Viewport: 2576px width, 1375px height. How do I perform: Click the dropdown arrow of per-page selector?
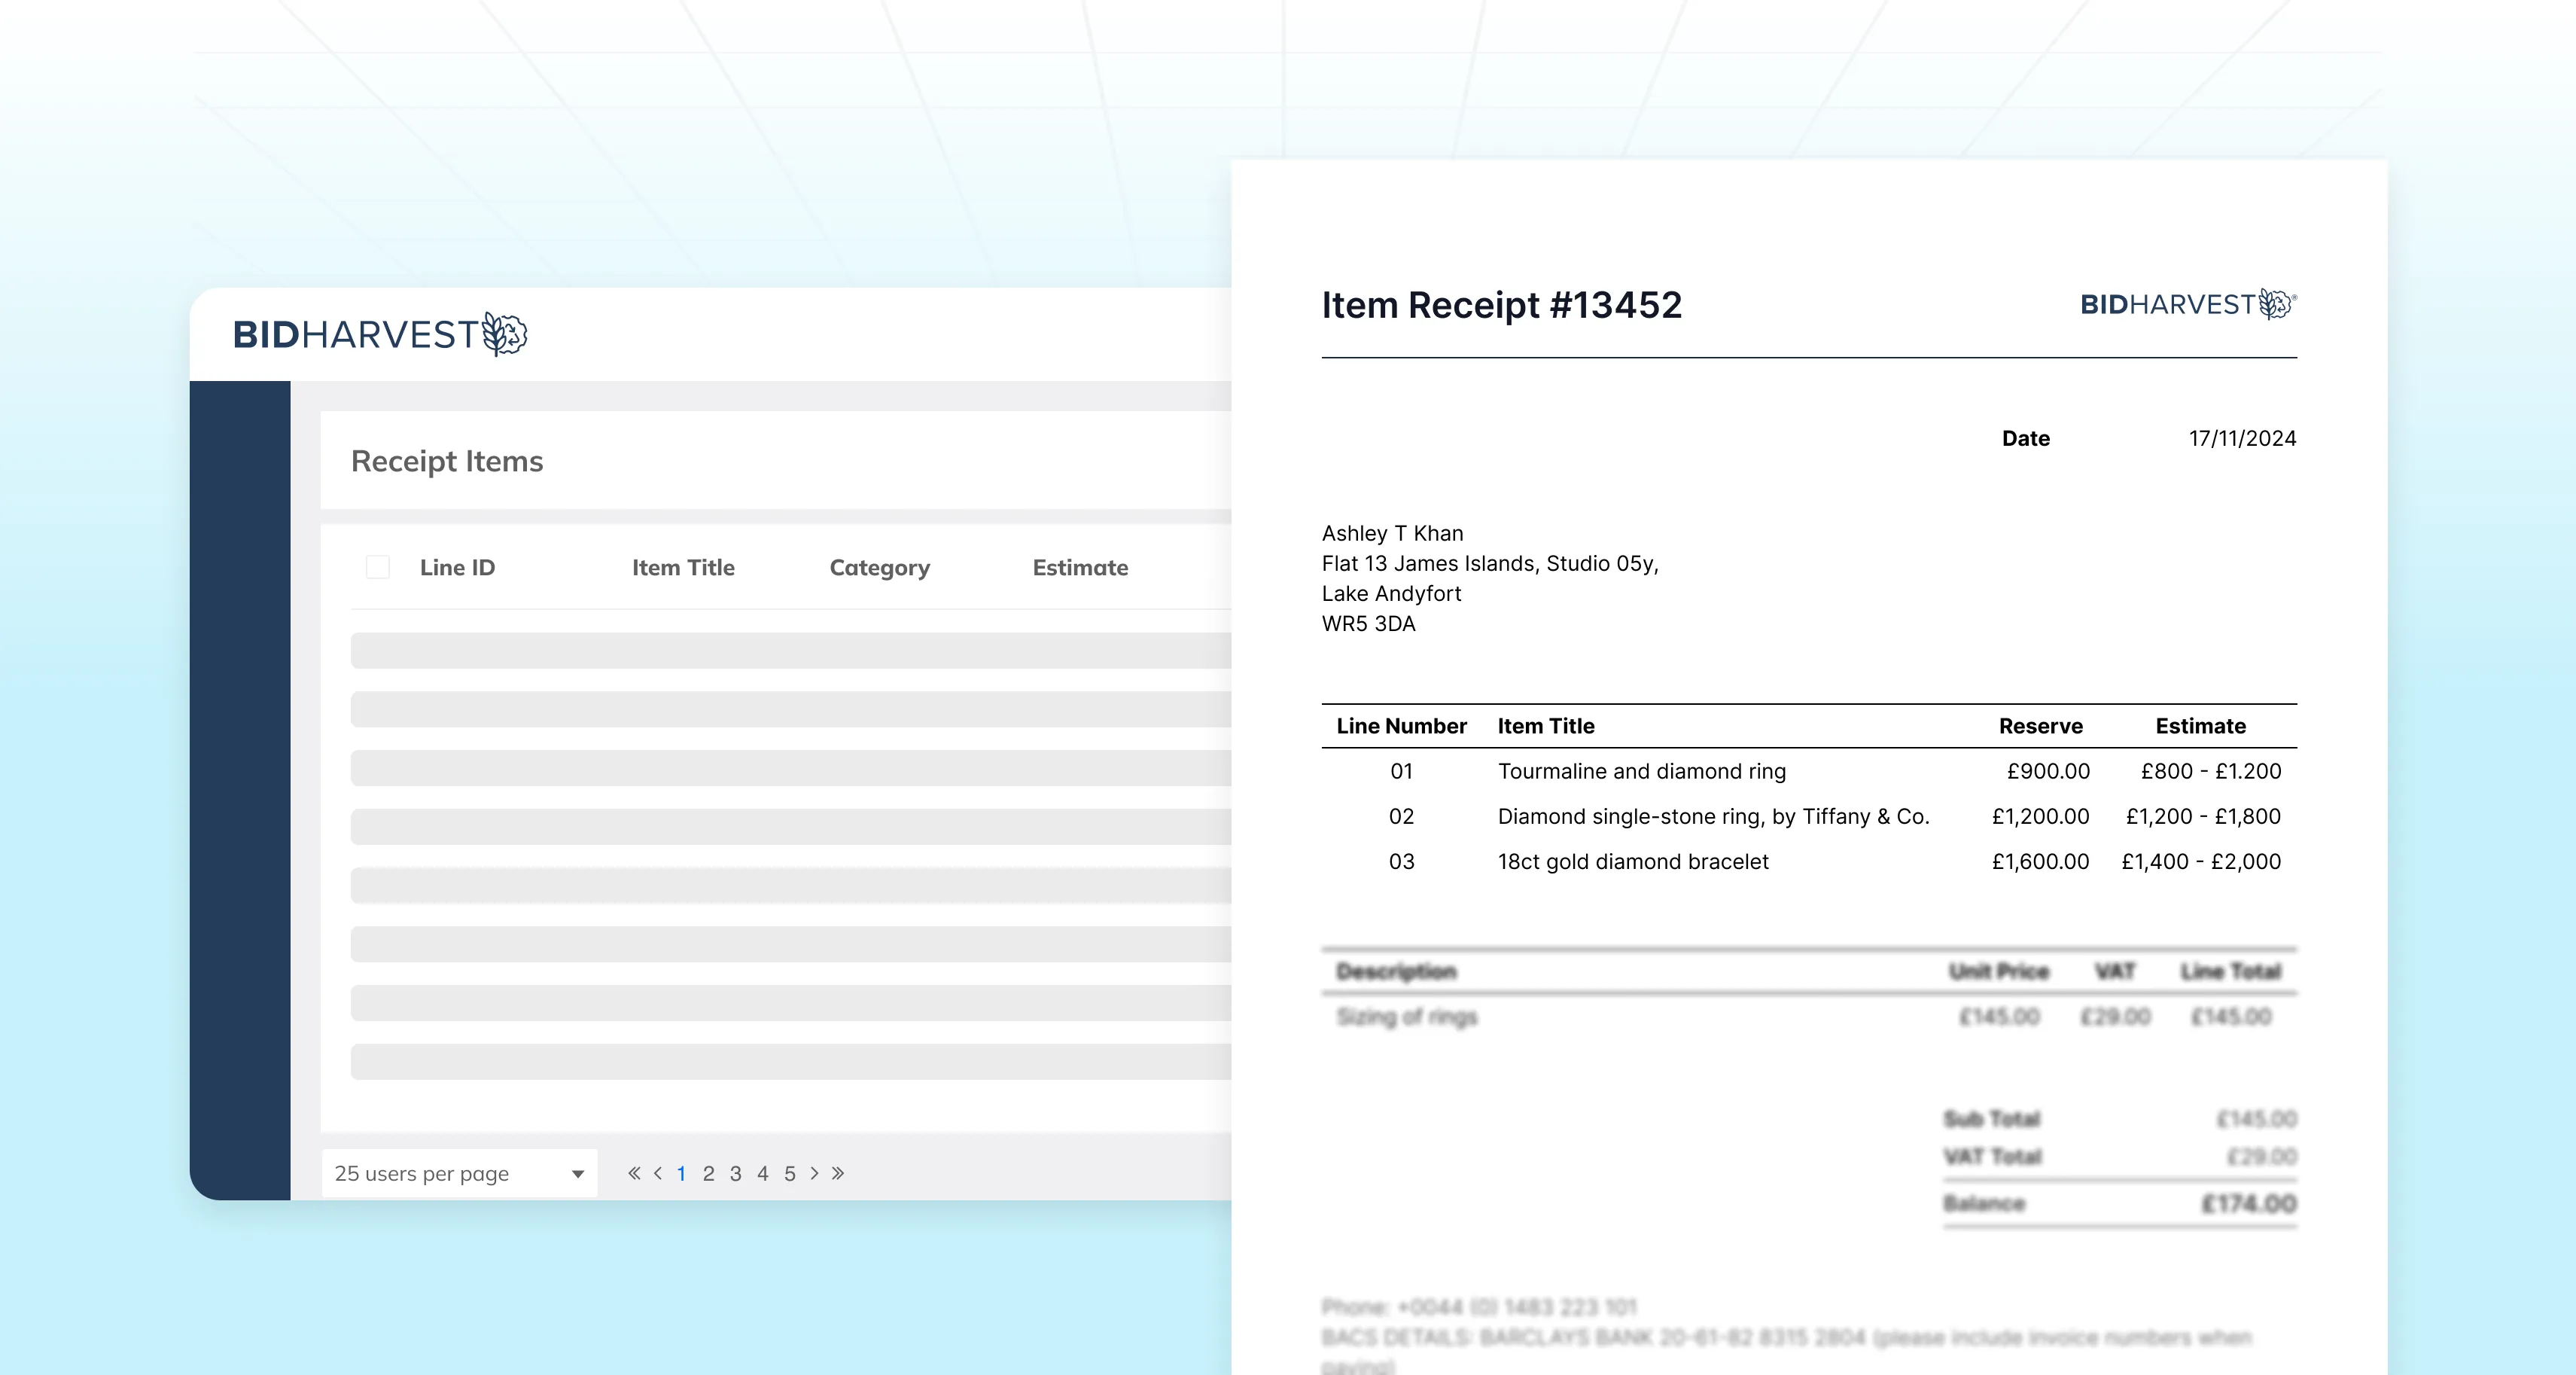(577, 1174)
